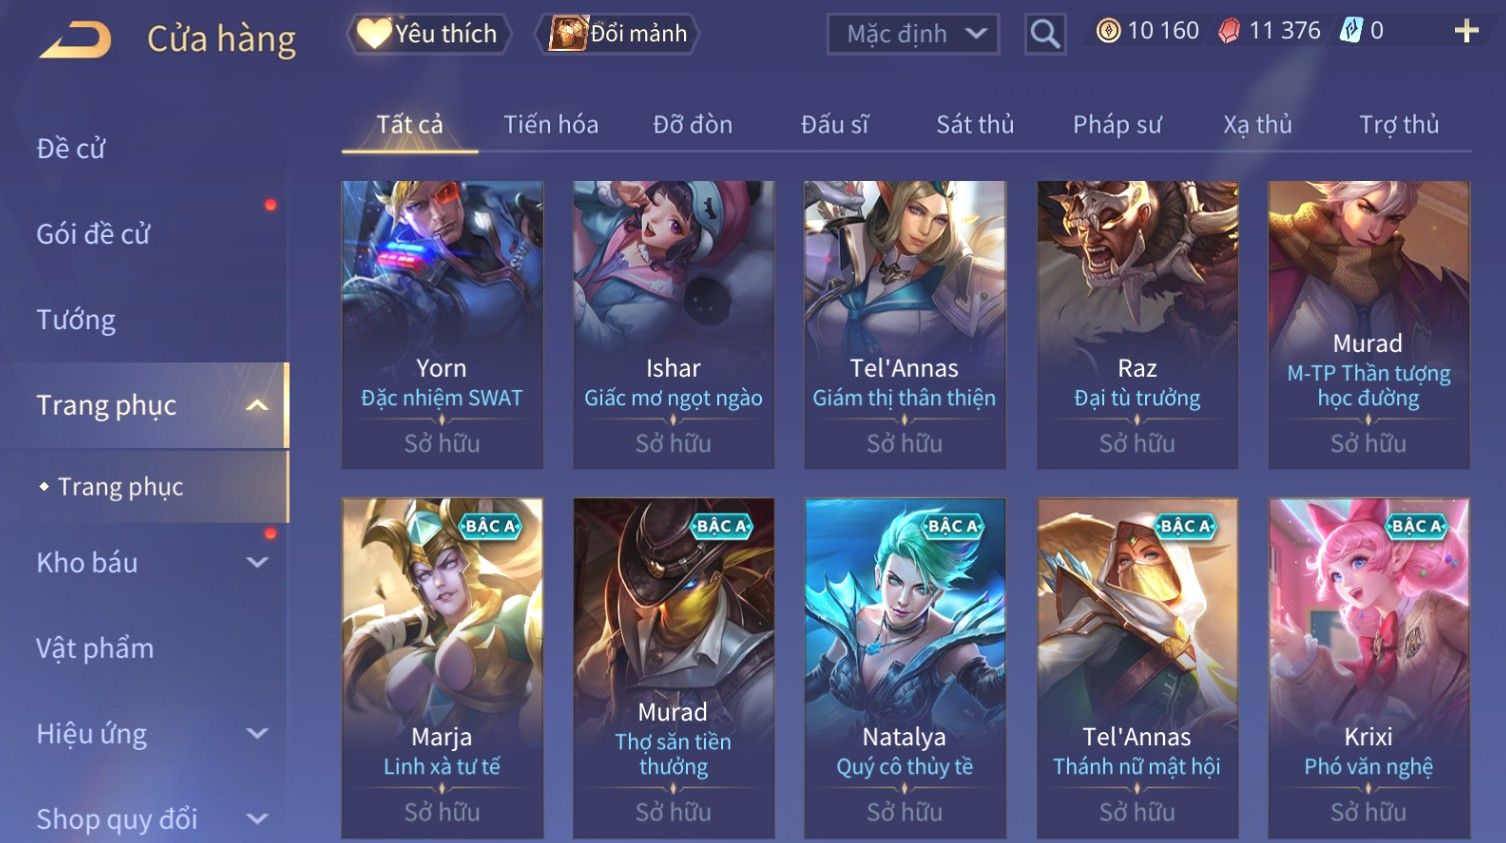Click the gold coin balance icon
The image size is (1506, 843).
point(1108,31)
